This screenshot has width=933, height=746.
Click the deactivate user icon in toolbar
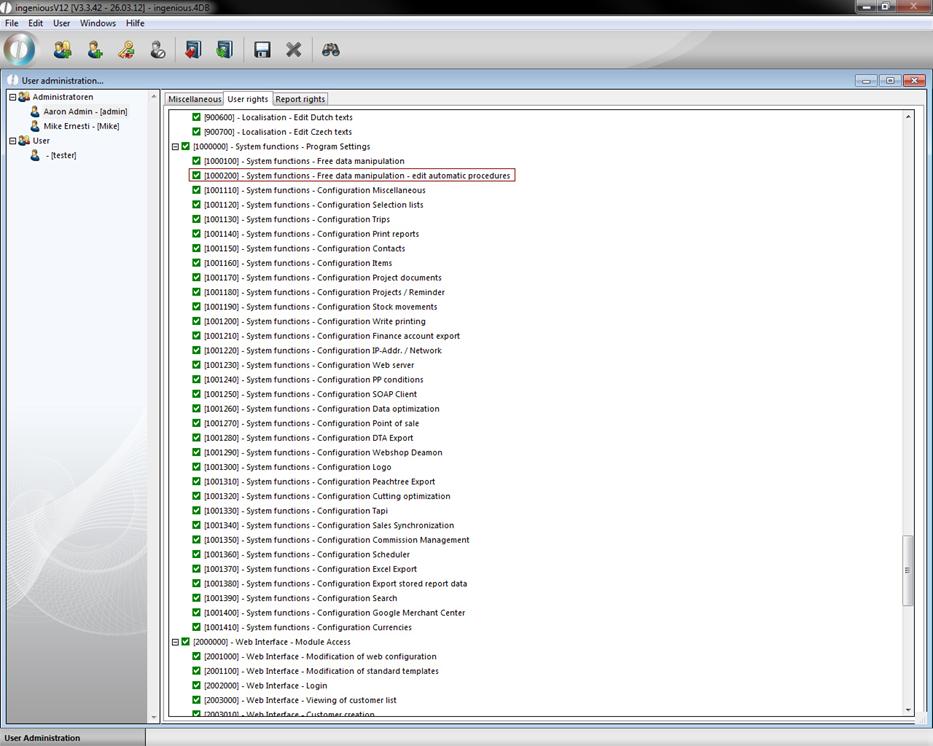158,50
